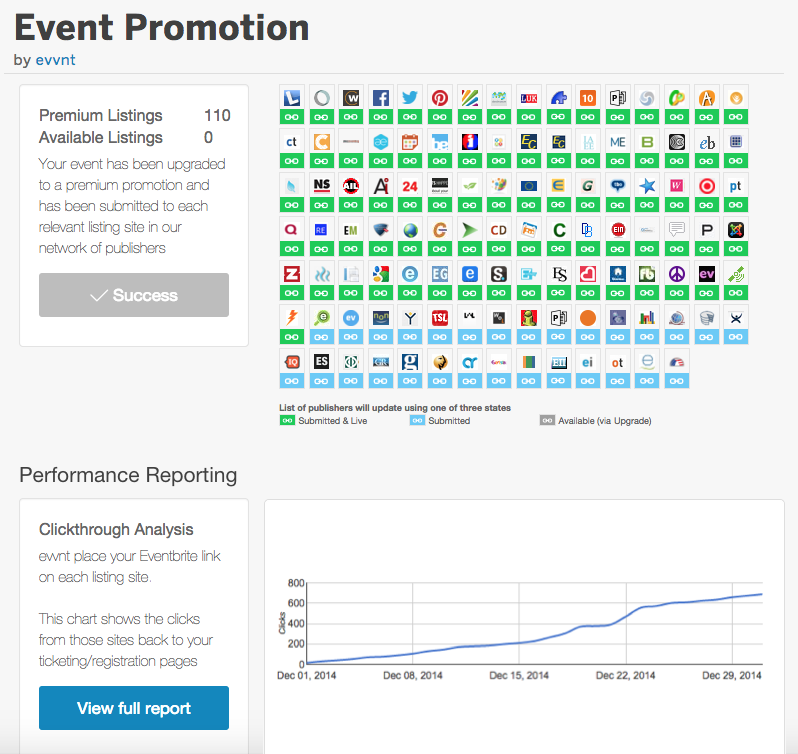Open the red 'AIL' circle publisher icon
This screenshot has width=798, height=754.
(351, 186)
